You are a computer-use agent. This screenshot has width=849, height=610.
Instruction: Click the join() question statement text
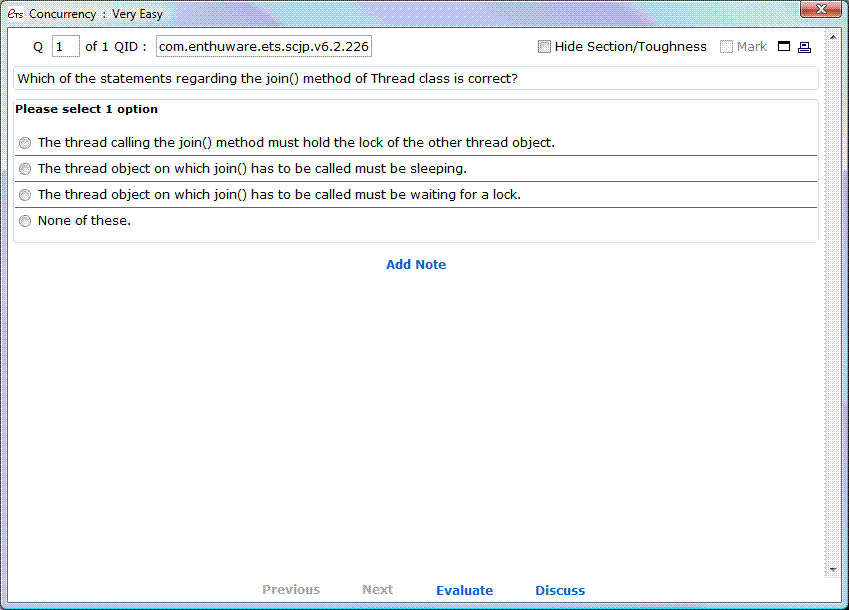(x=268, y=79)
